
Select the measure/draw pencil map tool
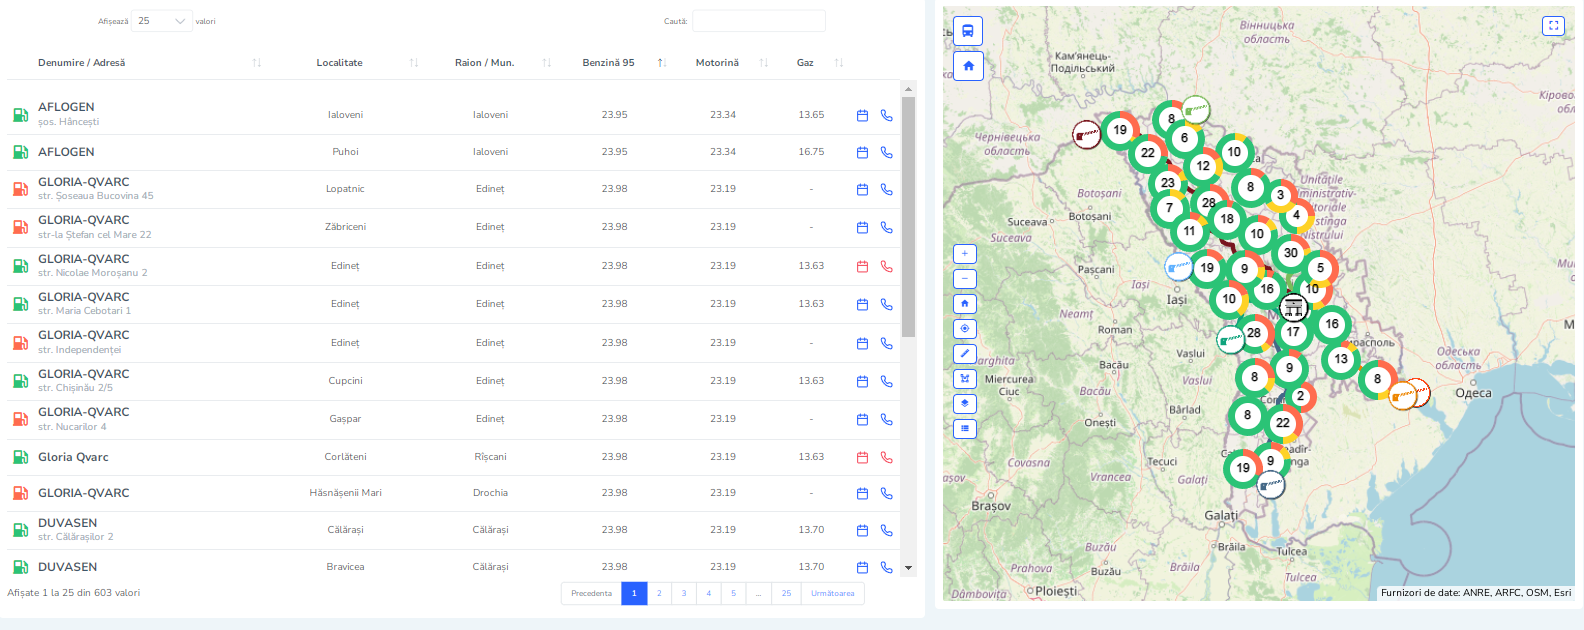(965, 354)
